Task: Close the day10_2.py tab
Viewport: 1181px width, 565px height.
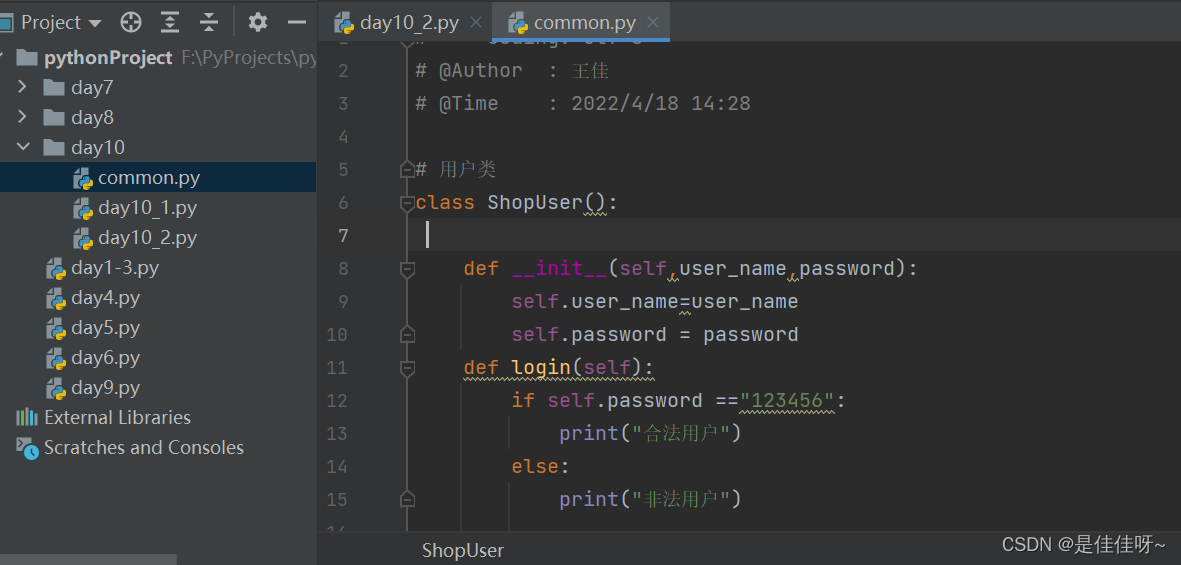Action: (475, 23)
